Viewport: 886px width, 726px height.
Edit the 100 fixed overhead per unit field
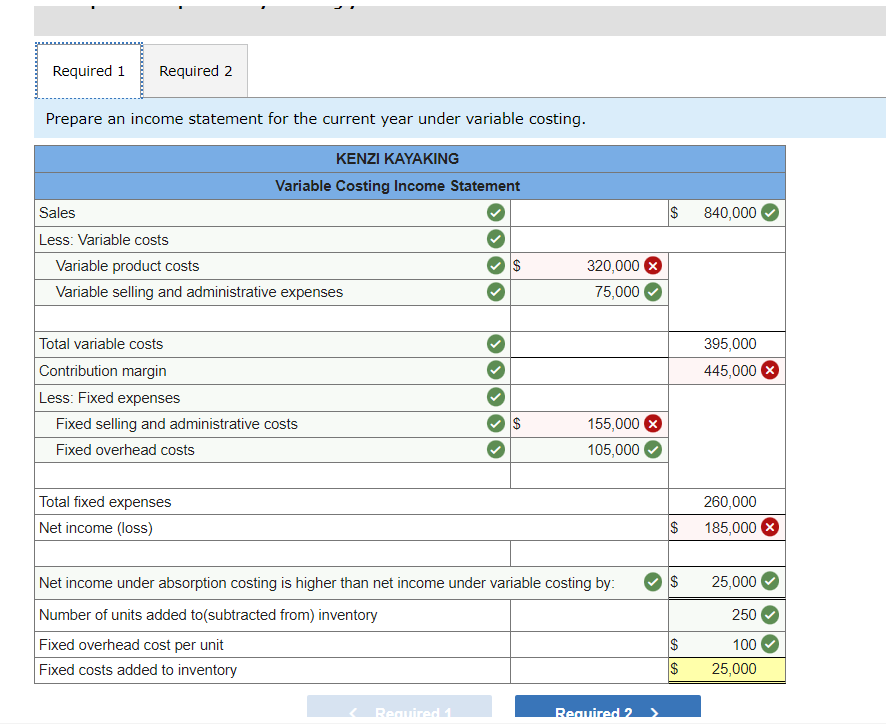[727, 644]
